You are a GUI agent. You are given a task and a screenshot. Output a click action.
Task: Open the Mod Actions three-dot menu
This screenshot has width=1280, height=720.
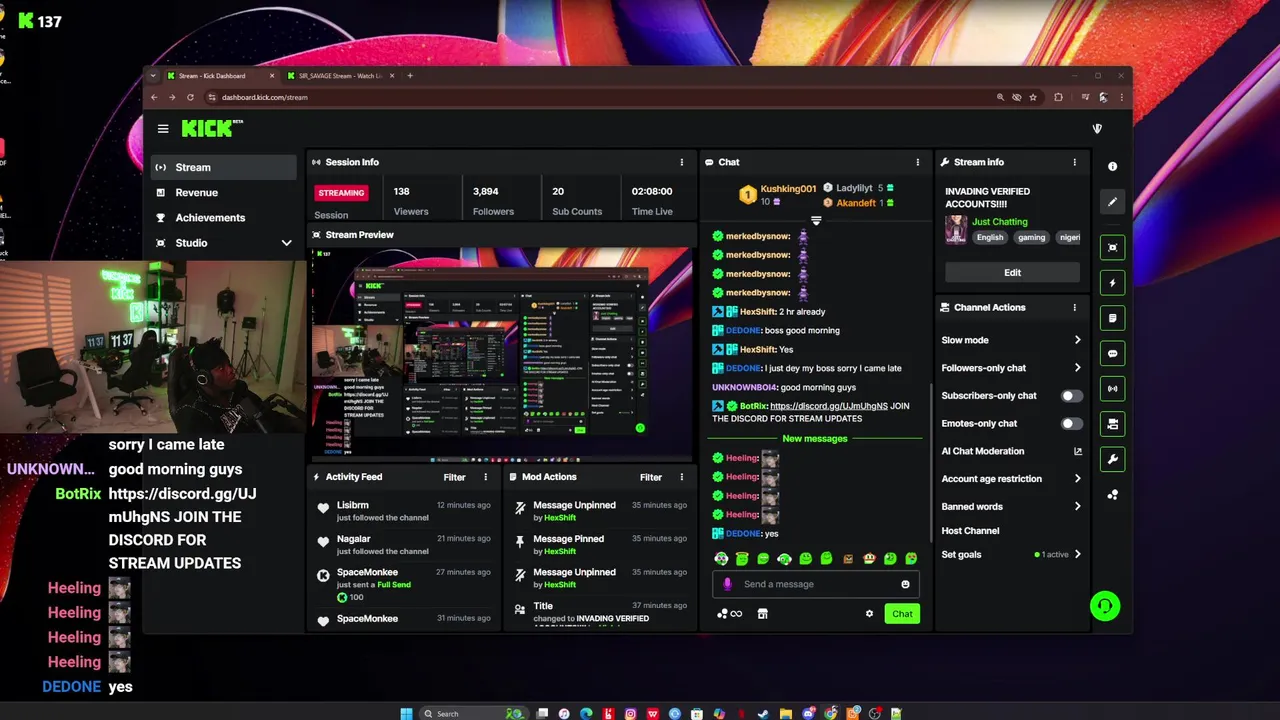click(682, 477)
